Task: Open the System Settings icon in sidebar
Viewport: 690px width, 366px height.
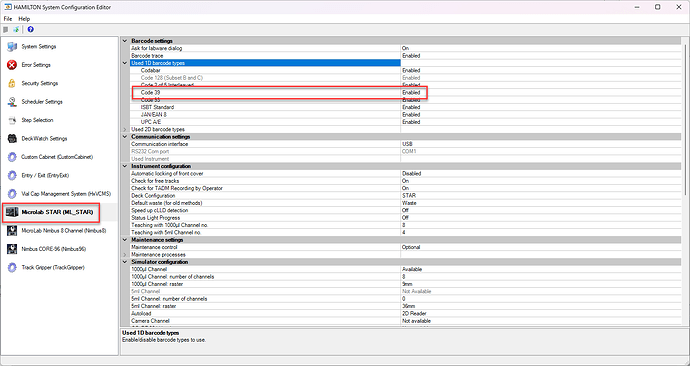Action: click(x=12, y=47)
